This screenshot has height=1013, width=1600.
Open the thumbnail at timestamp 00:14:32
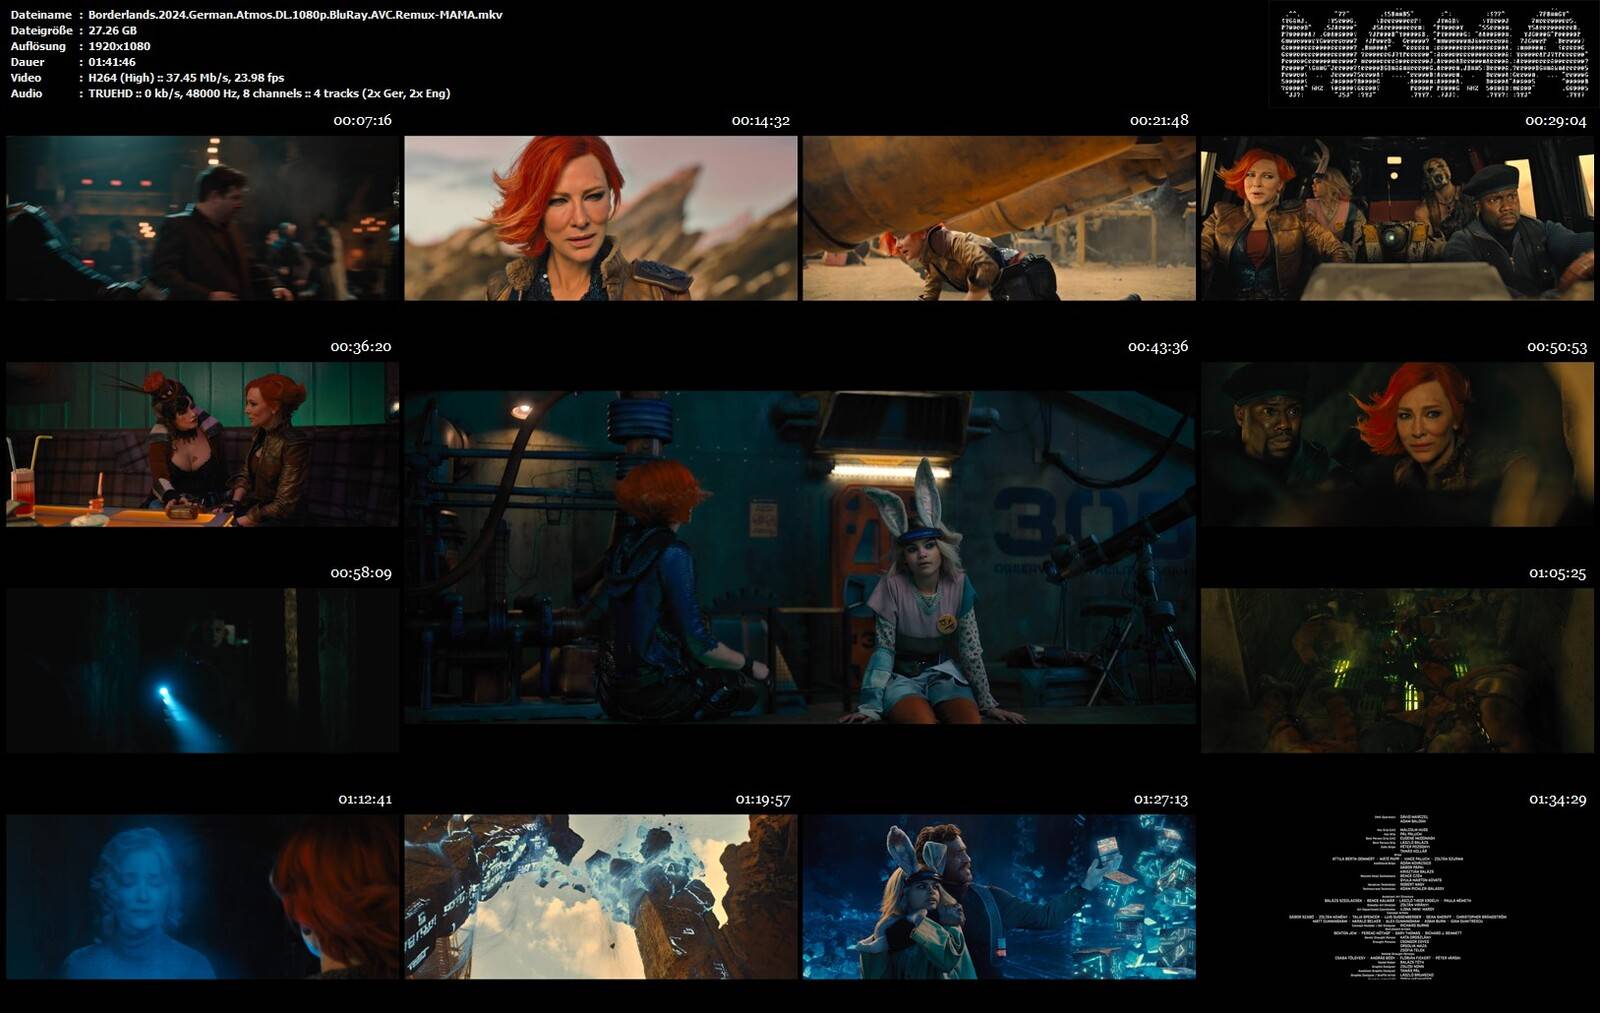pos(601,218)
